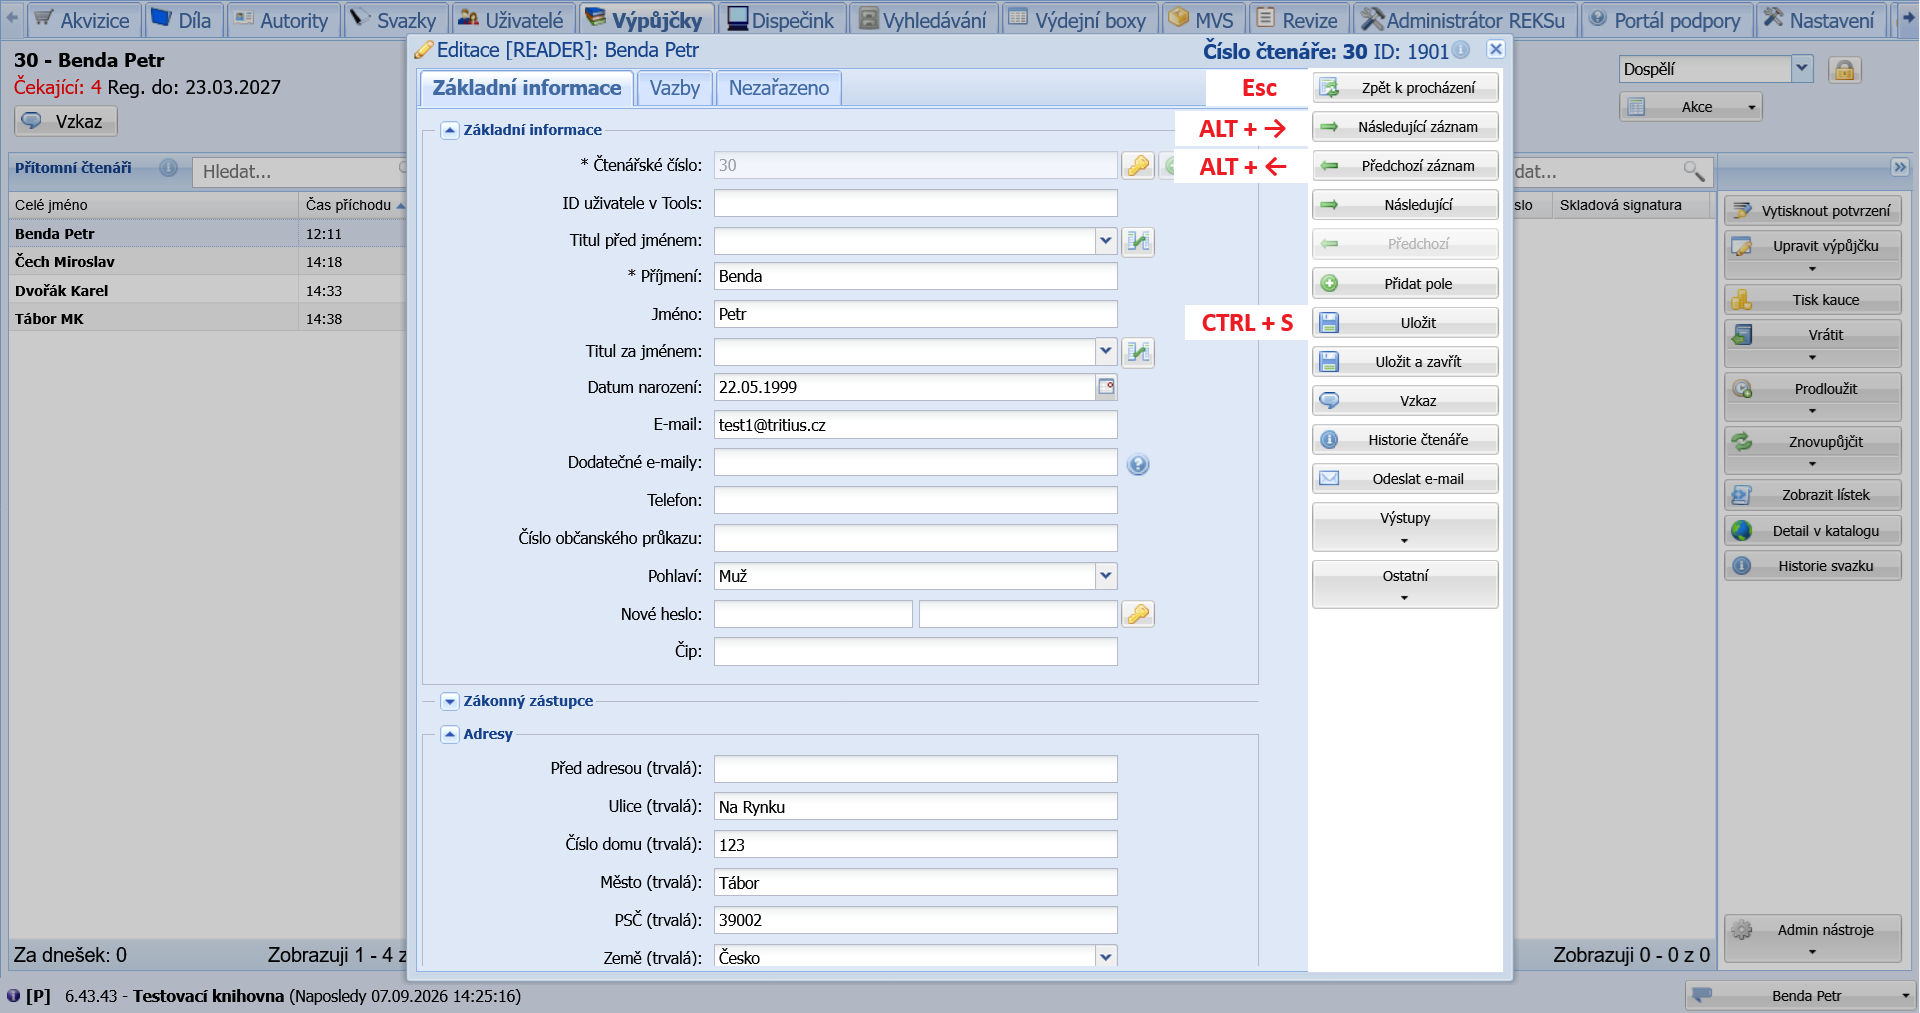Click Přidat pole button

coord(1405,284)
